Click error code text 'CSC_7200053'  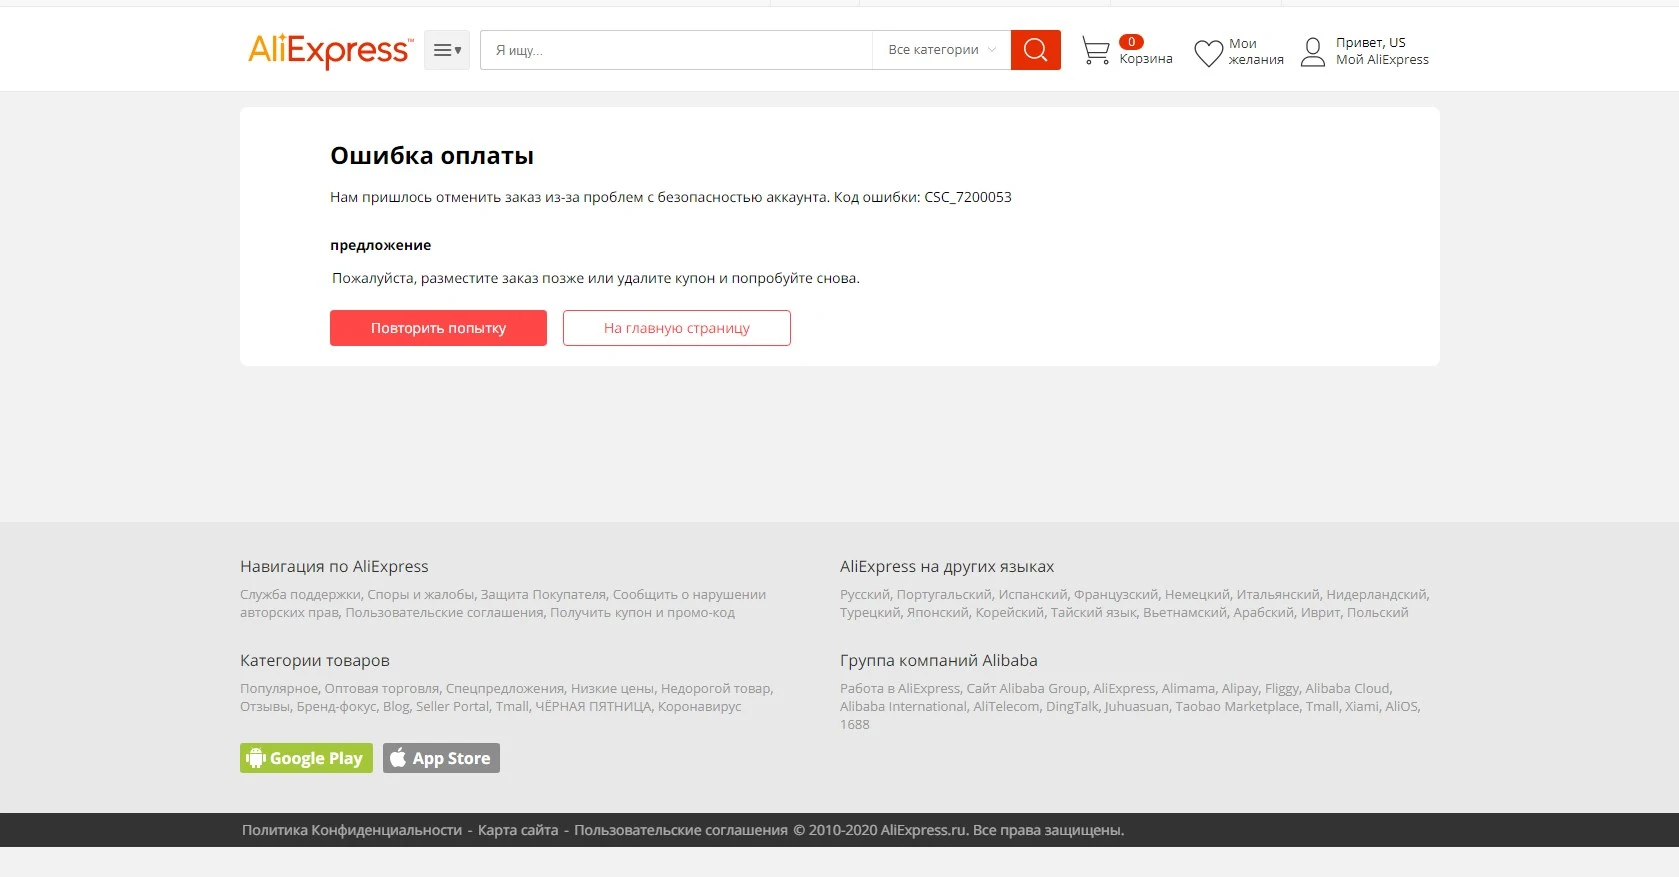[968, 197]
